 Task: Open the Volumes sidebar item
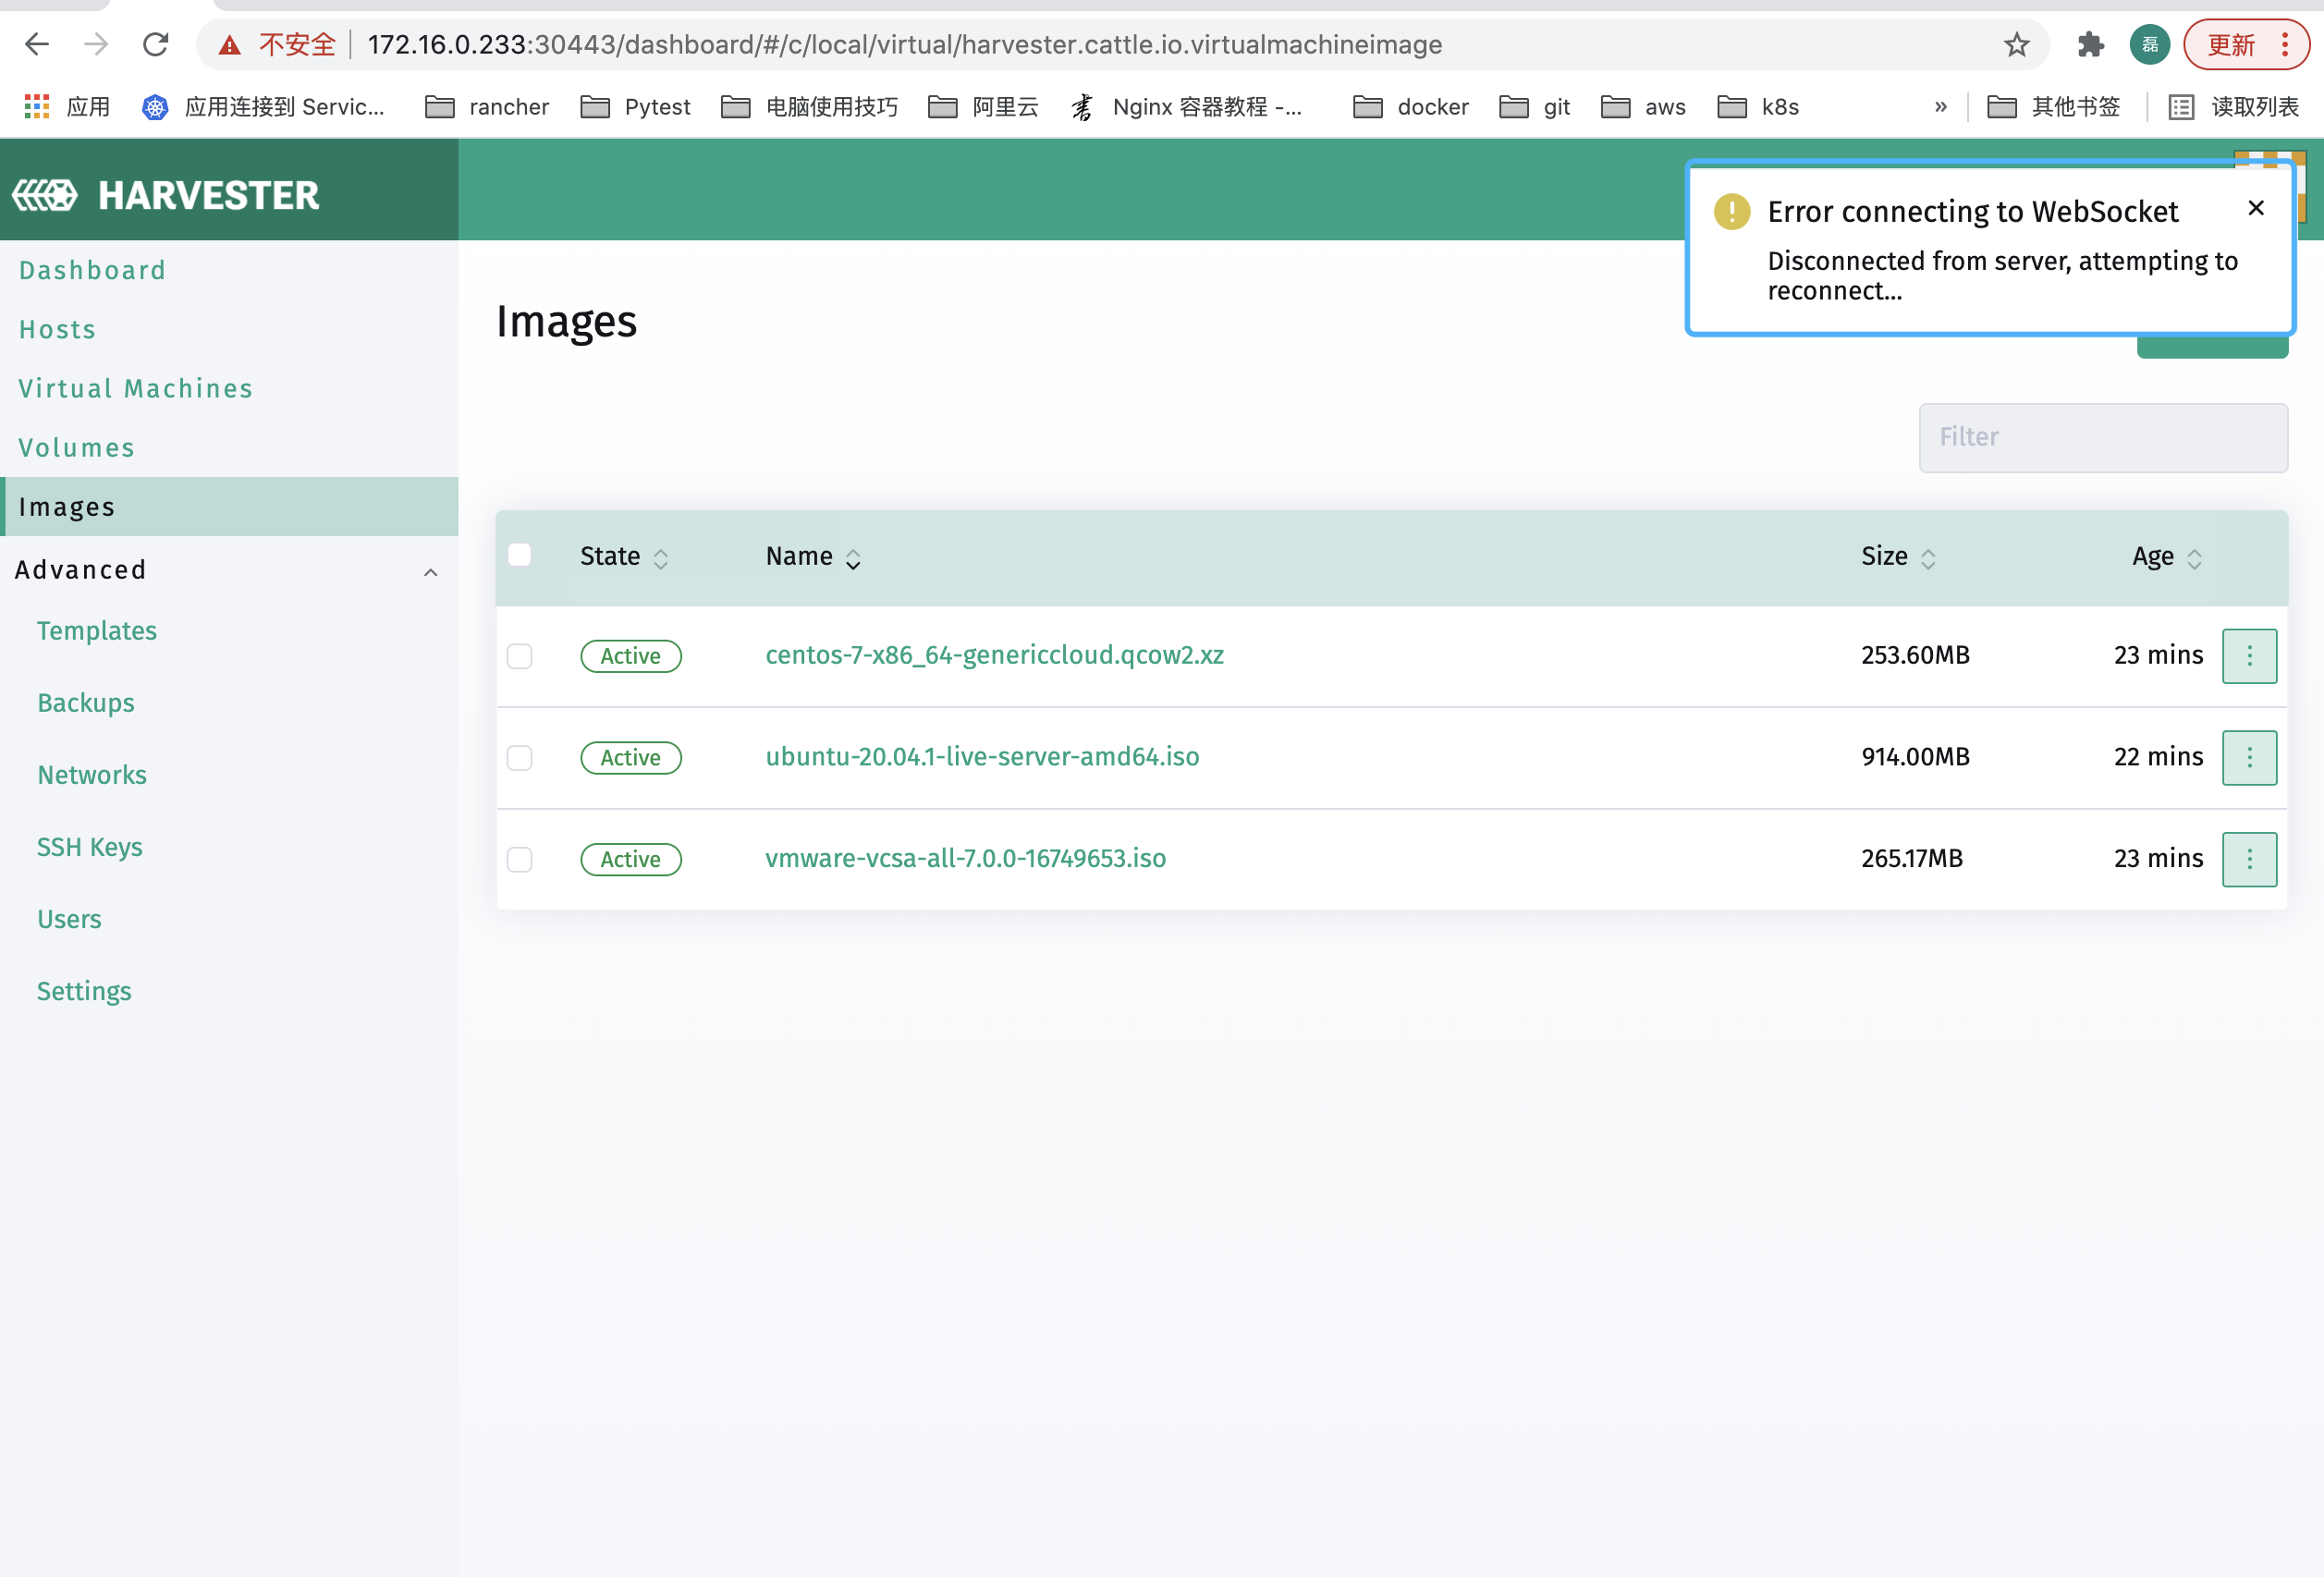pos(77,447)
